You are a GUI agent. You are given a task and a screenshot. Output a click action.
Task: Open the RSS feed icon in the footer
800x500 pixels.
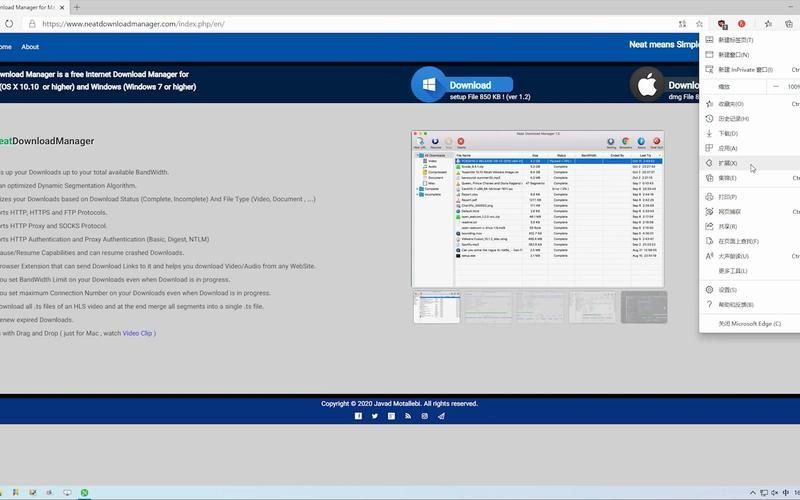pos(408,416)
